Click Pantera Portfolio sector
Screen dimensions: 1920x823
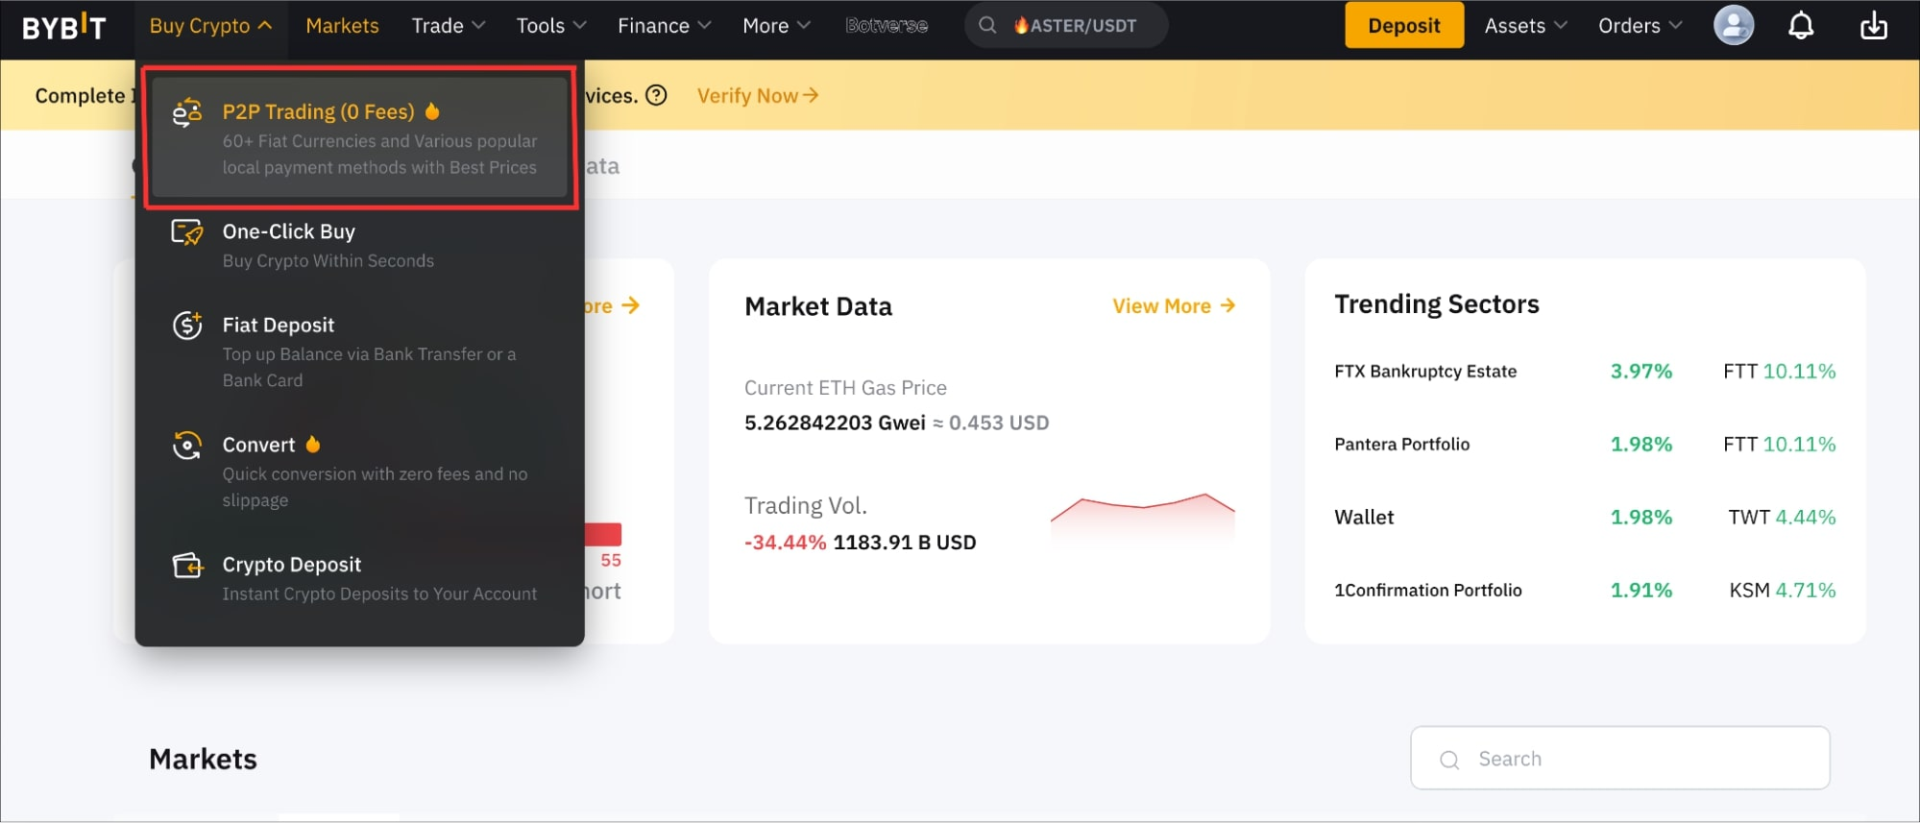click(1402, 444)
